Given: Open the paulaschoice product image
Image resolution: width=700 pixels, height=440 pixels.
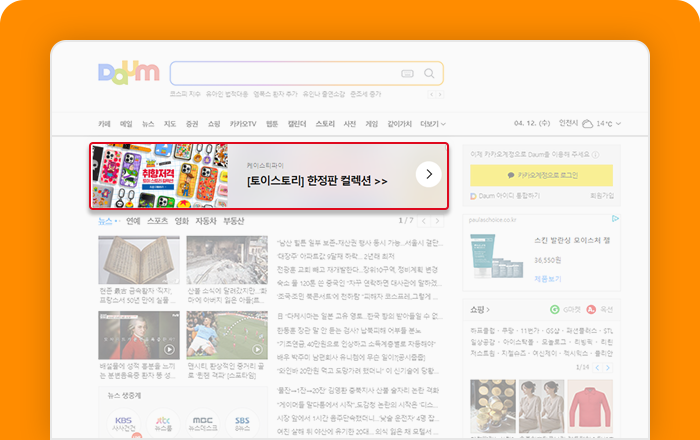Looking at the screenshot, I should [x=496, y=256].
